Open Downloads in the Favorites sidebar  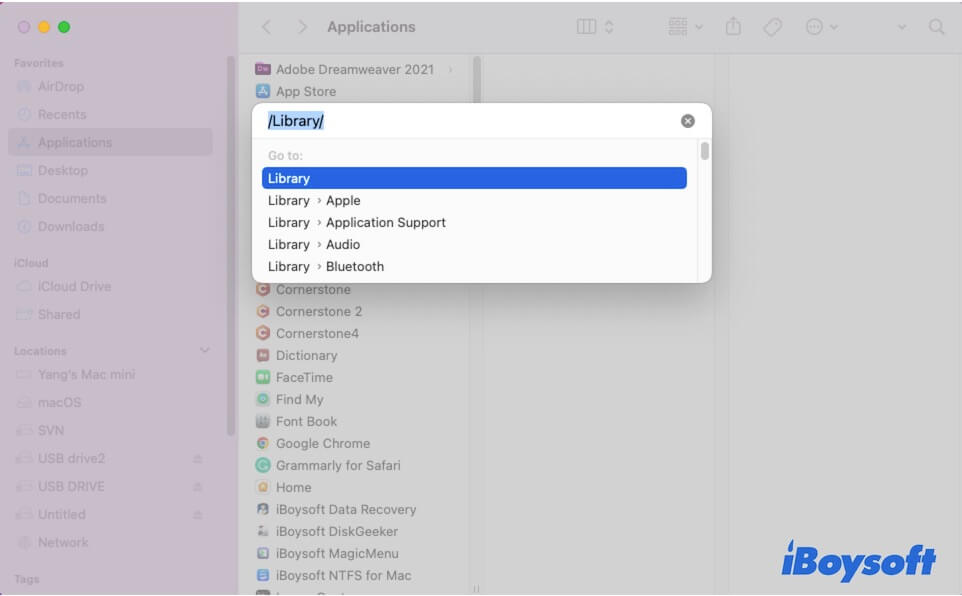pyautogui.click(x=71, y=226)
